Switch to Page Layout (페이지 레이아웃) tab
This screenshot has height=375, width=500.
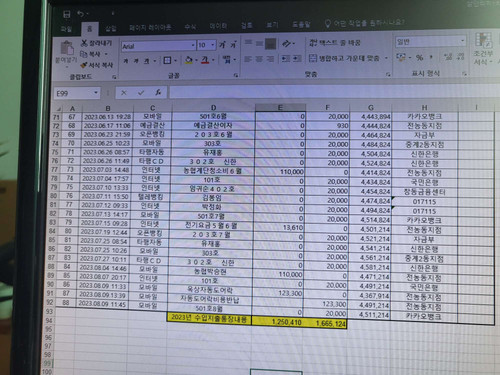[x=150, y=28]
